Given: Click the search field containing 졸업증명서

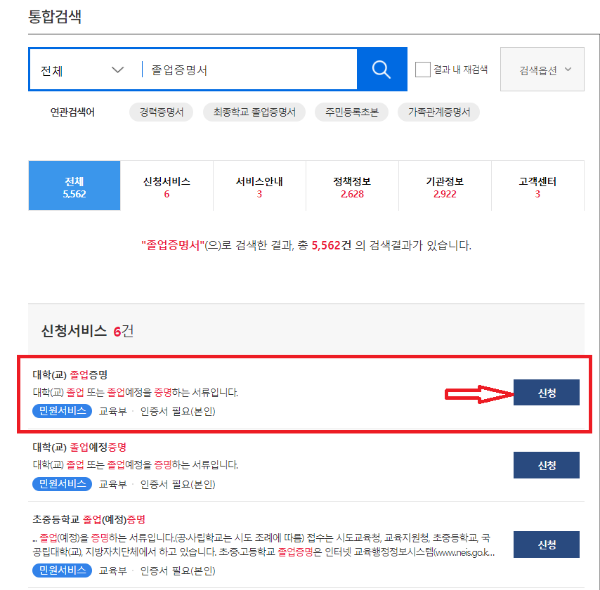Looking at the screenshot, I should pos(249,70).
